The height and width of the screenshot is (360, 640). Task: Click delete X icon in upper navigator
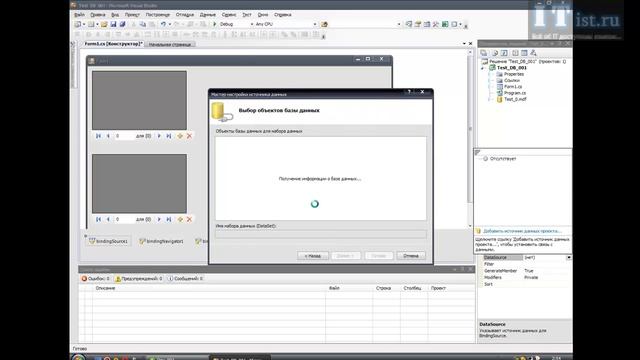tap(189, 136)
